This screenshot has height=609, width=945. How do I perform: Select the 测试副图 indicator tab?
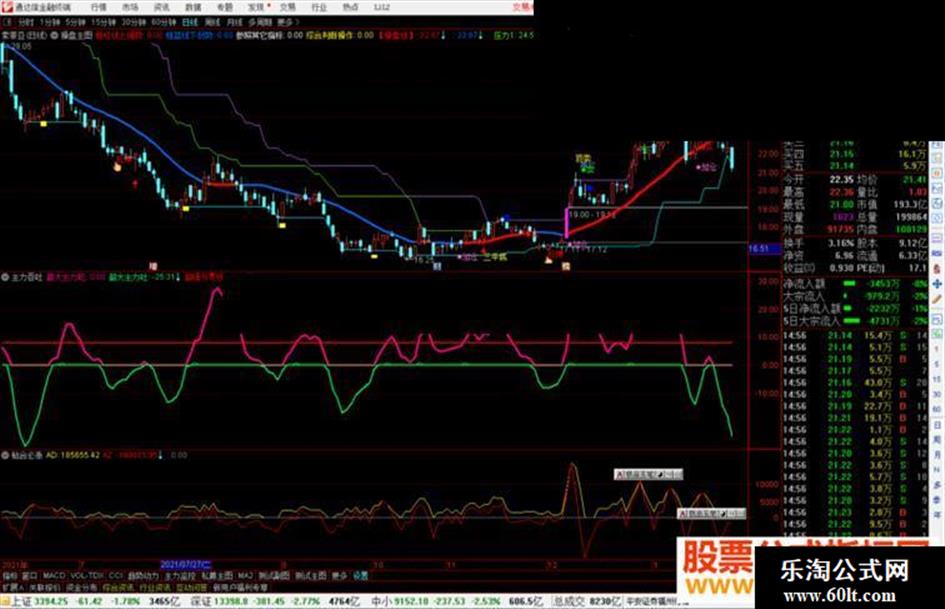pyautogui.click(x=274, y=576)
